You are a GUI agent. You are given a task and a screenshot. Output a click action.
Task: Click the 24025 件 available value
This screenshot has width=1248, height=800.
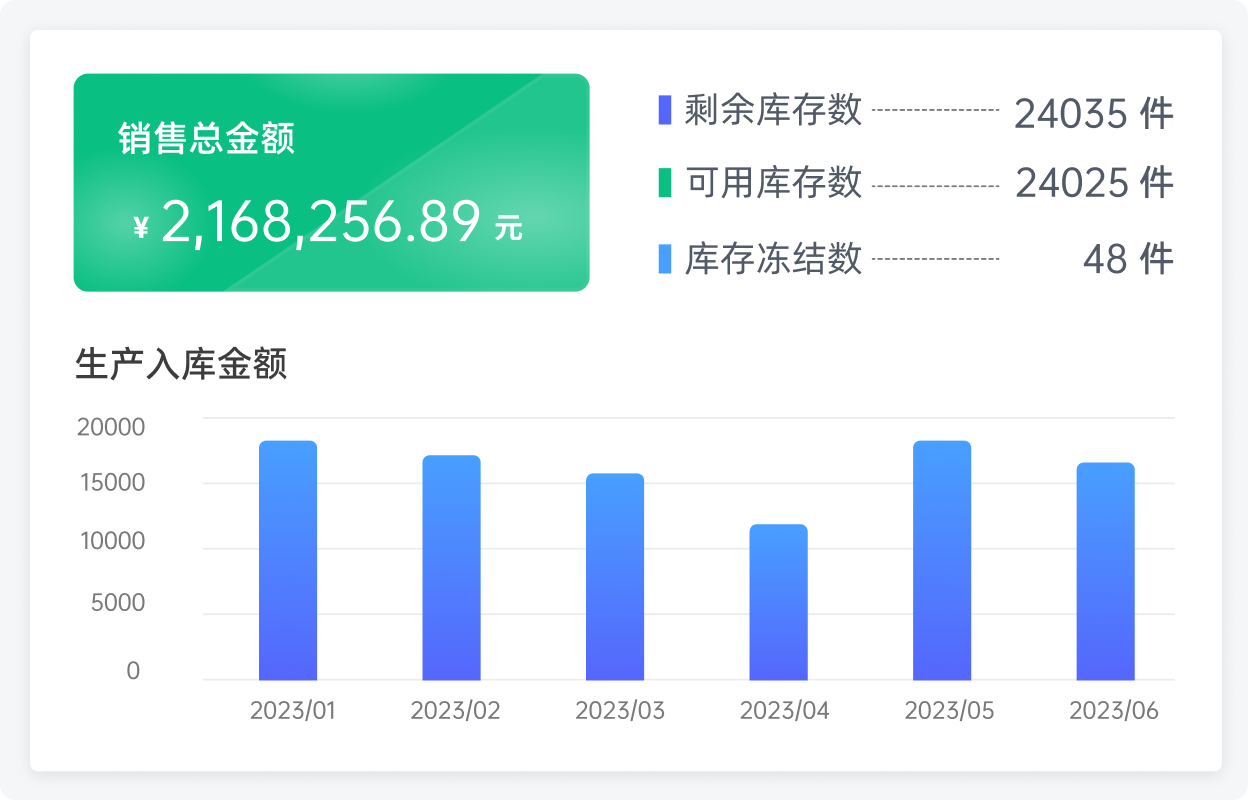coord(1094,184)
